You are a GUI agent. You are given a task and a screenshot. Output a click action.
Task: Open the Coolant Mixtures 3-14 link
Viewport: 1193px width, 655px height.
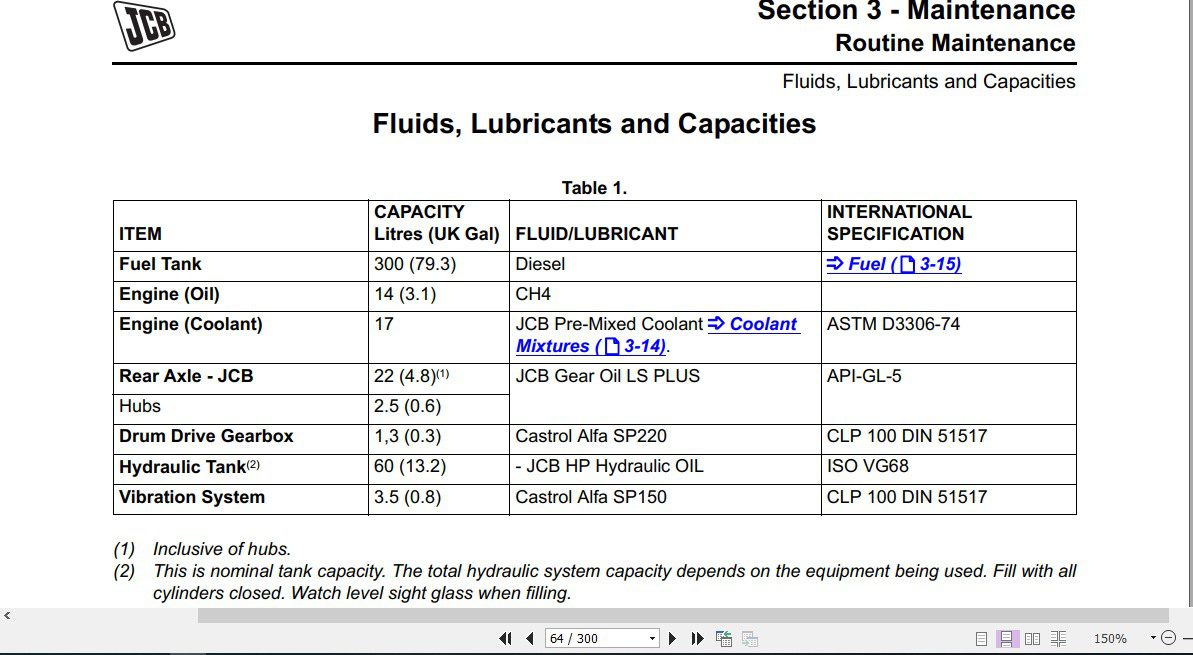(657, 335)
